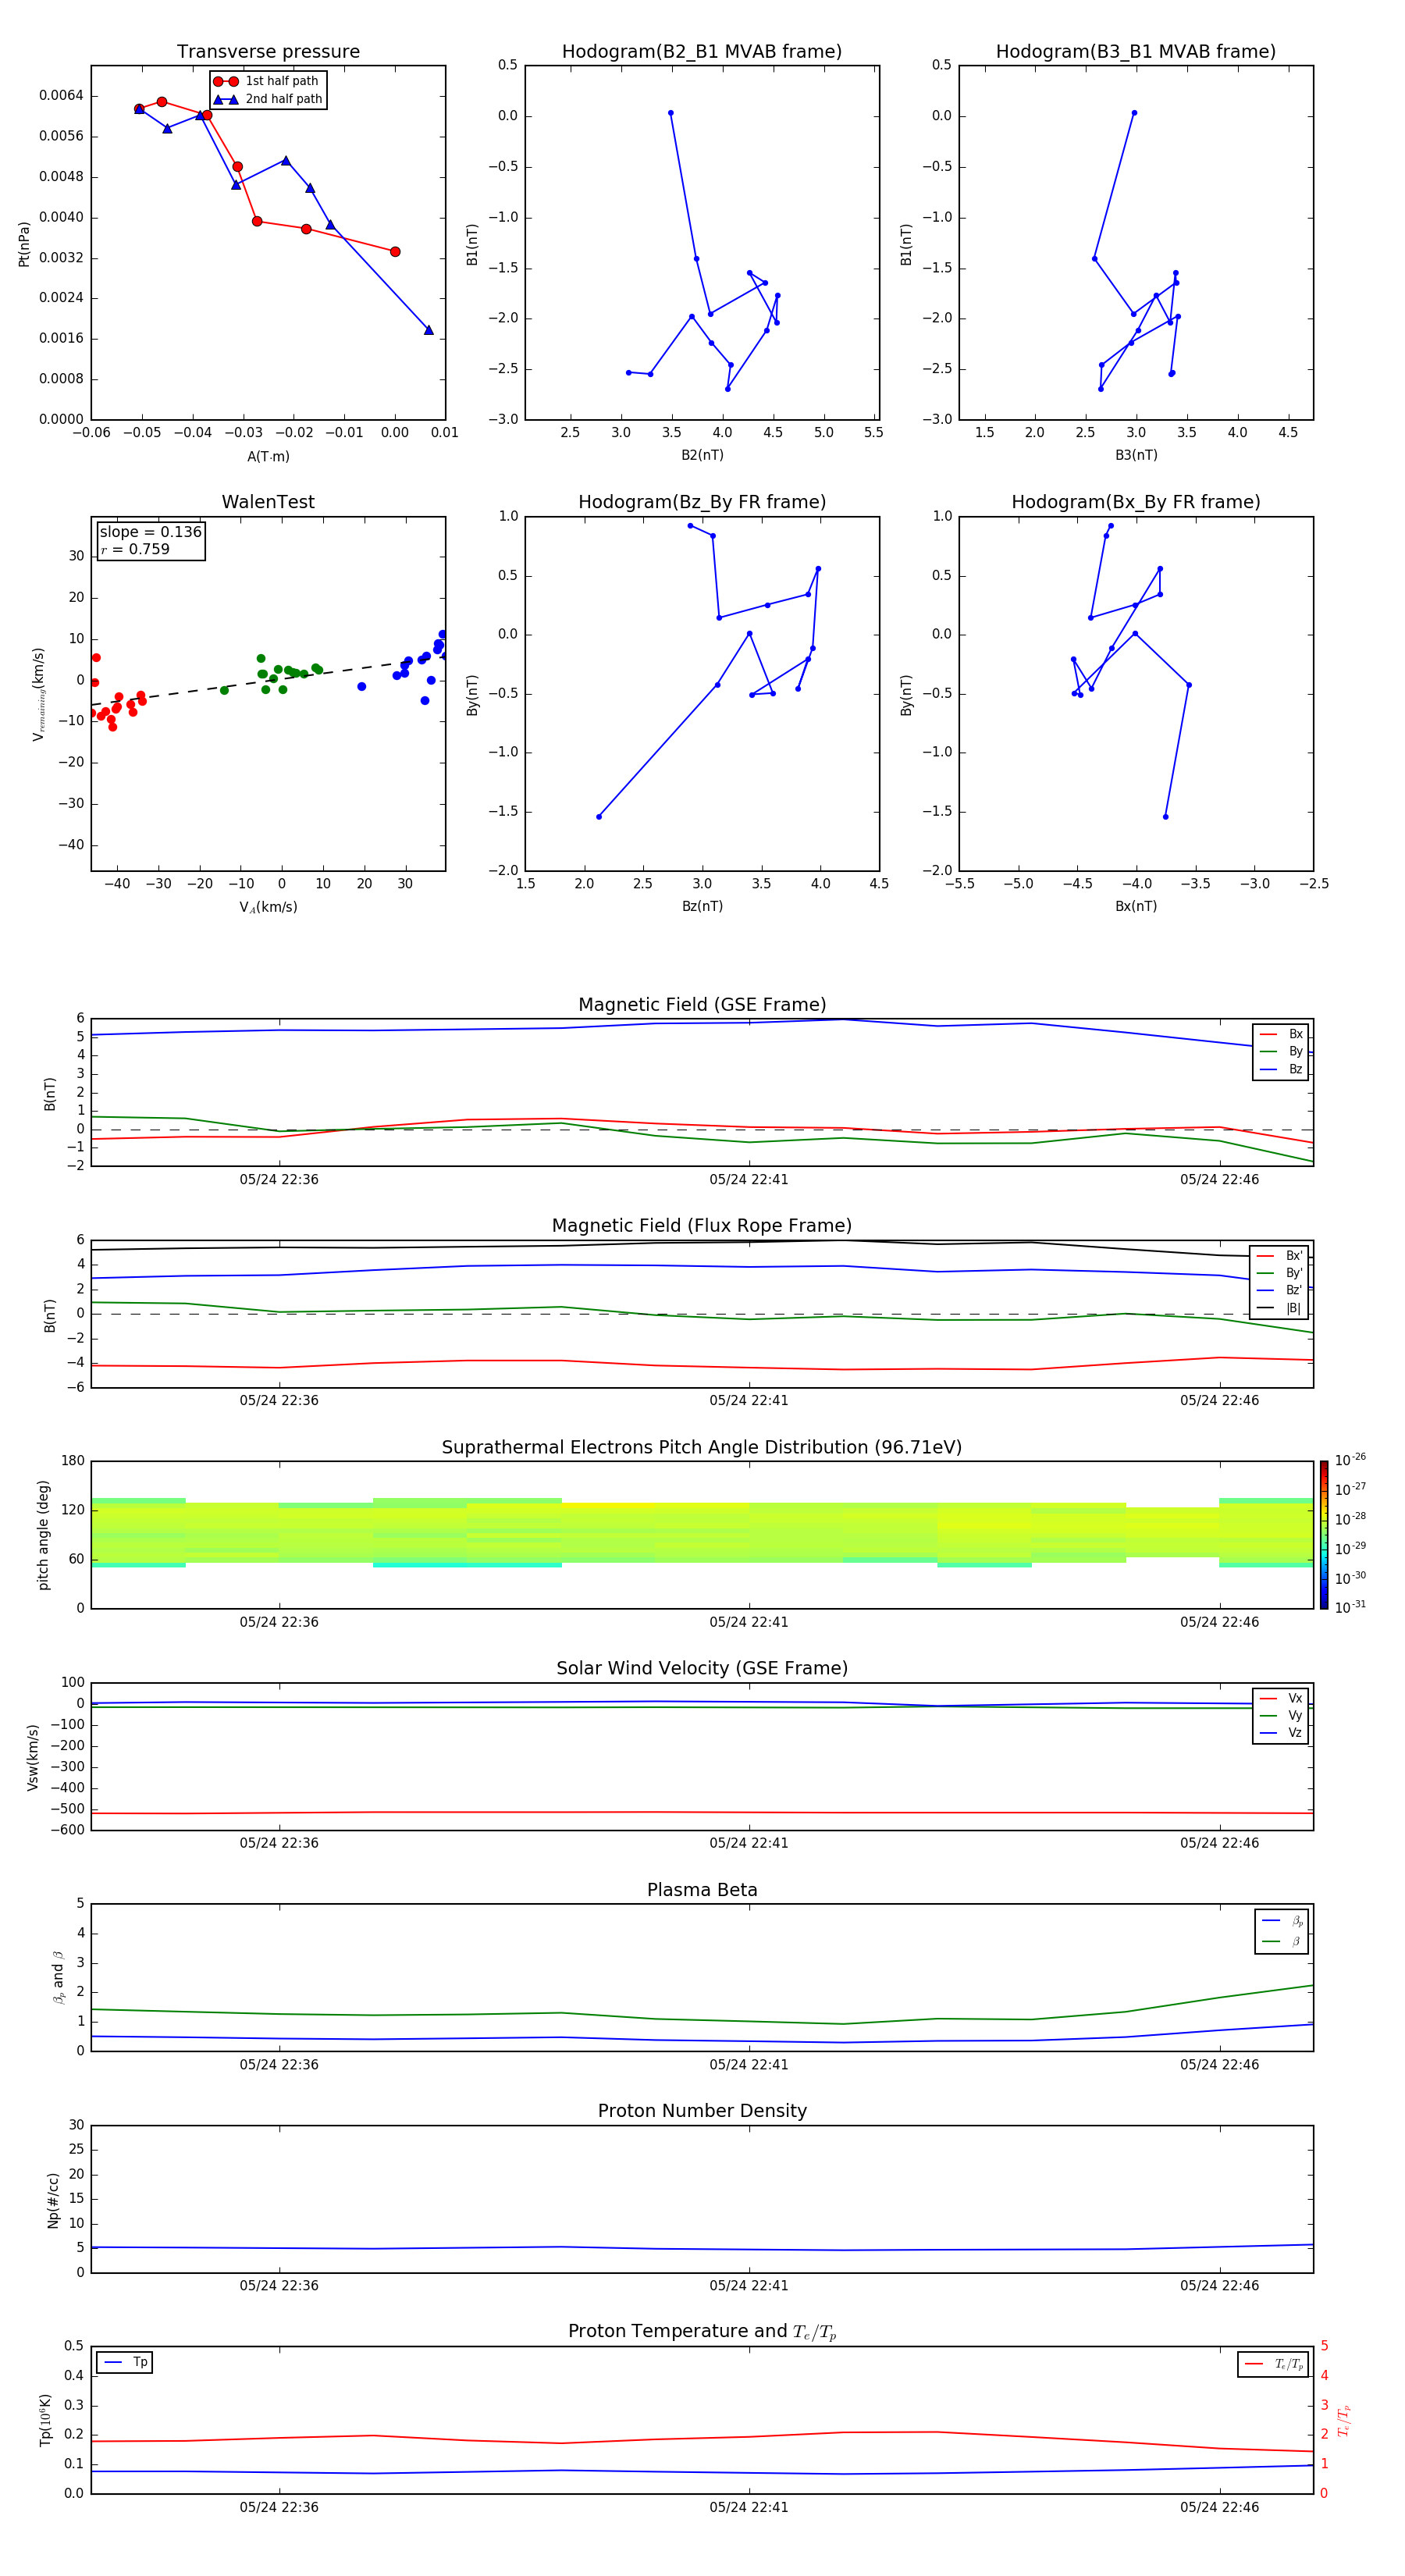The width and height of the screenshot is (1405, 2576).
Task: Click '05/24 22:41' tick under GSE magnetic field
Action: 749,1180
